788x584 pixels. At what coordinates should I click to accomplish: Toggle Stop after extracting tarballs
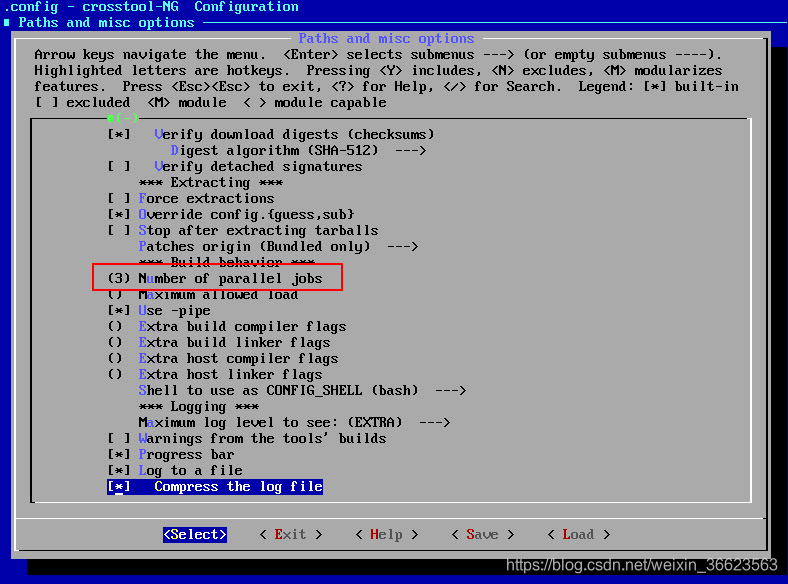point(243,231)
